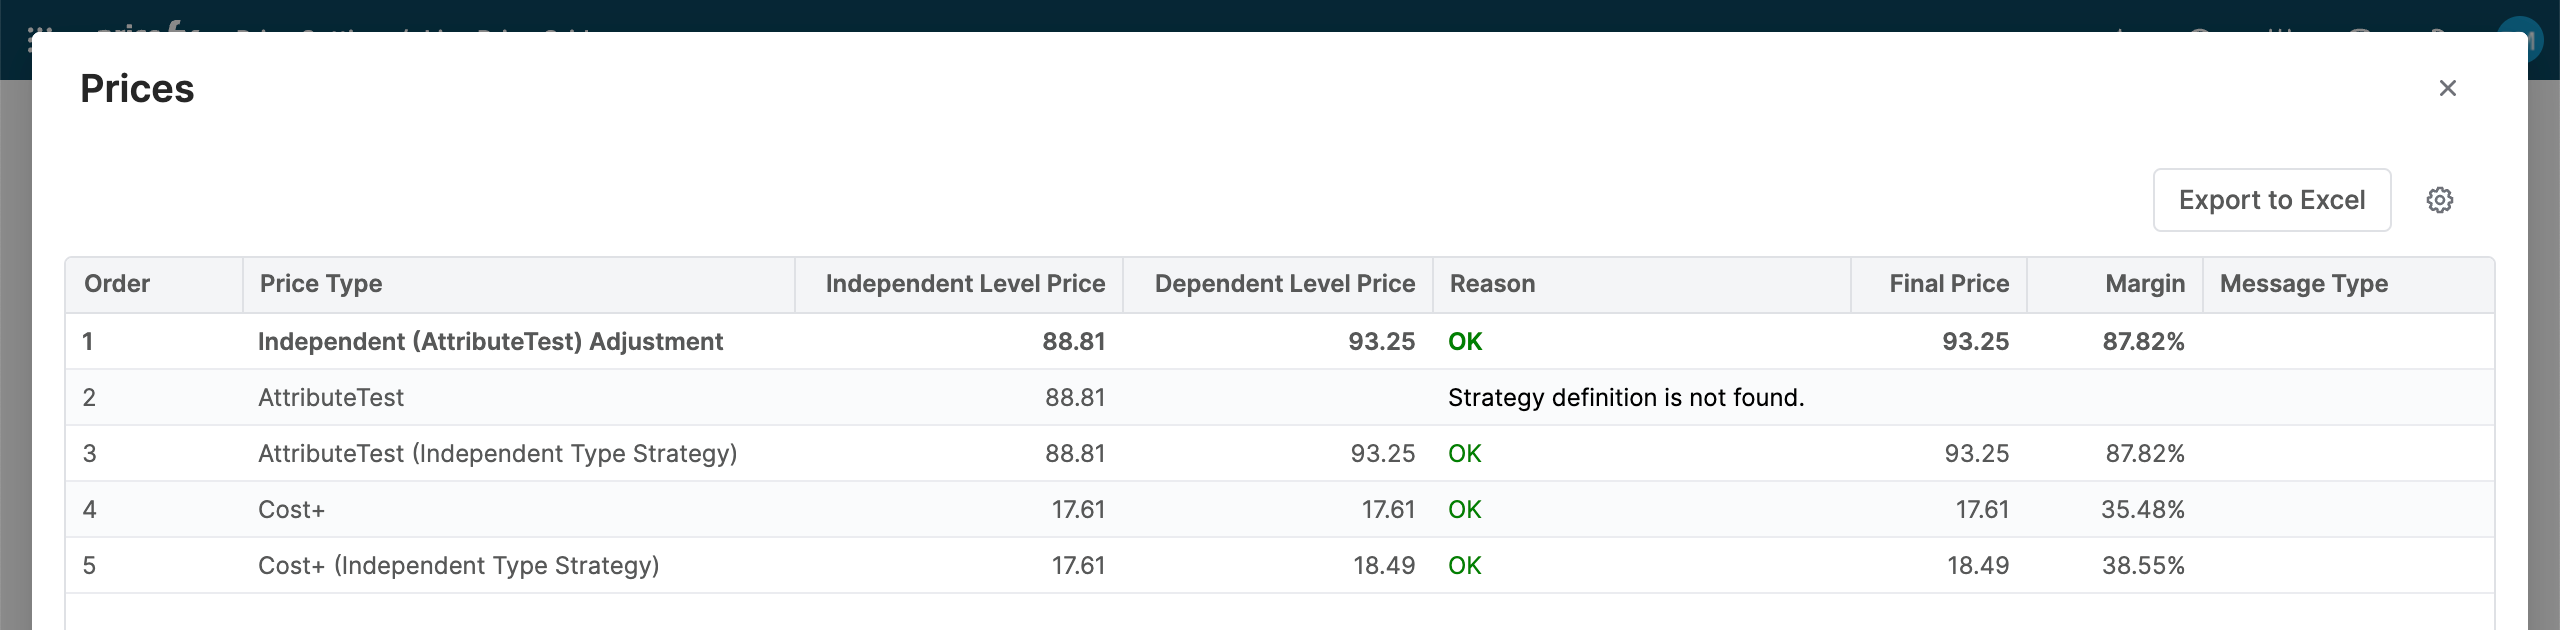Sort by Independent Level Price header
Image resolution: width=2560 pixels, height=630 pixels.
[x=964, y=284]
